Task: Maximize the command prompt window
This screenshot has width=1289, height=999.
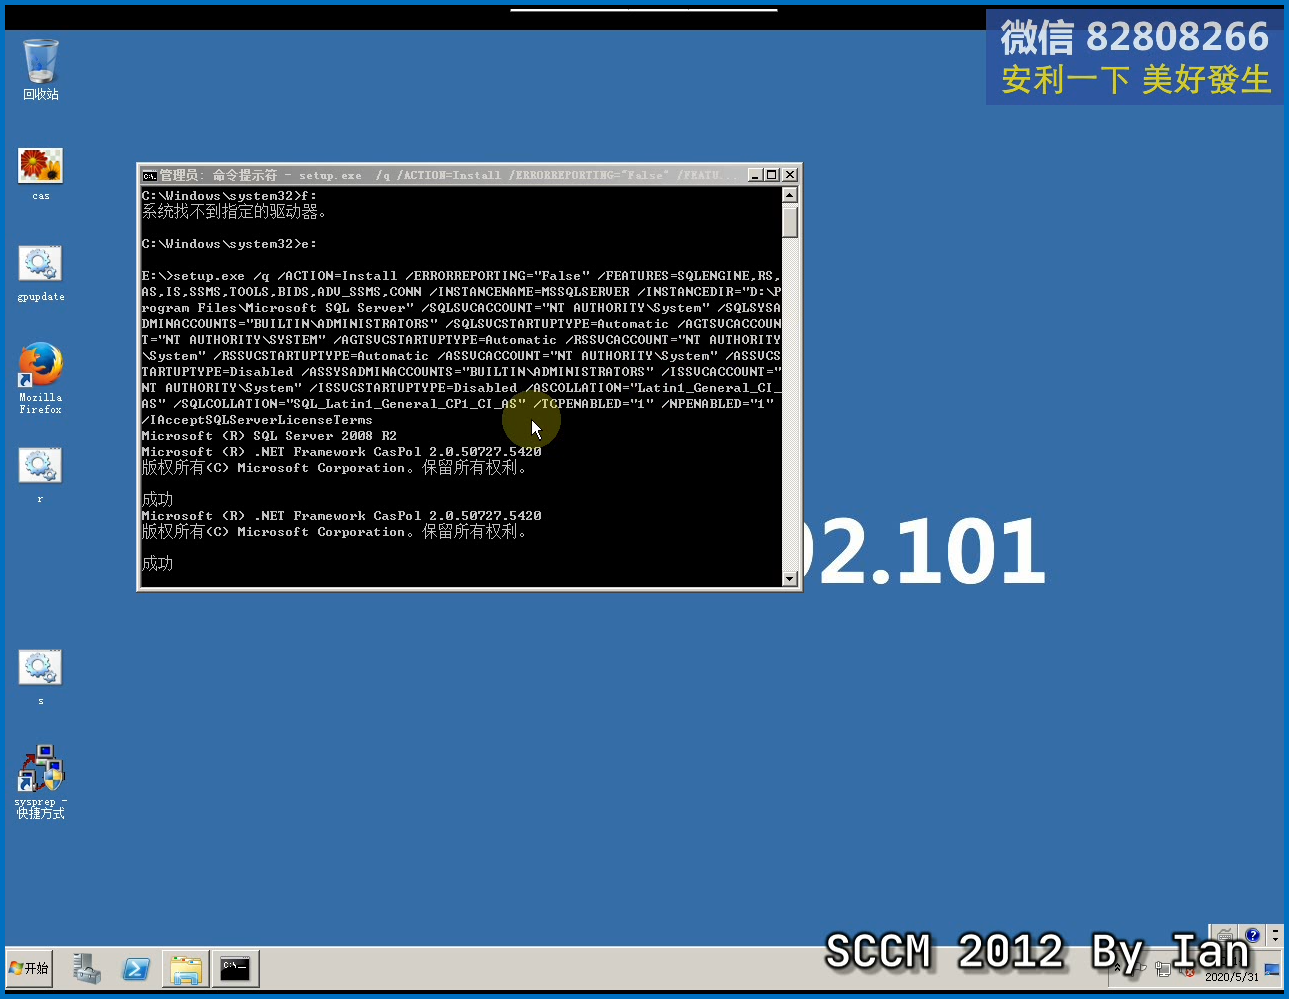Action: pyautogui.click(x=771, y=175)
